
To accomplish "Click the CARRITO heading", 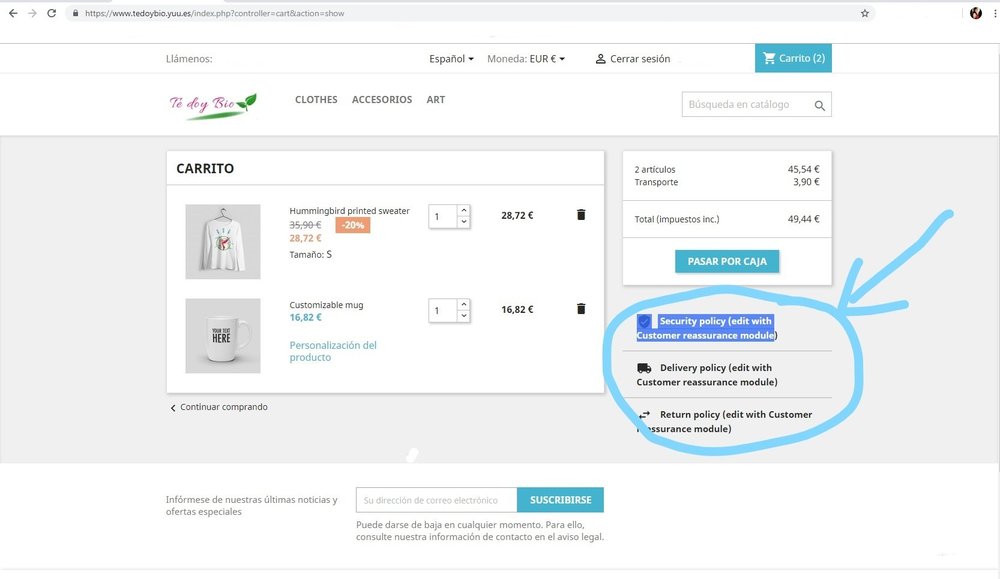I will 205,168.
